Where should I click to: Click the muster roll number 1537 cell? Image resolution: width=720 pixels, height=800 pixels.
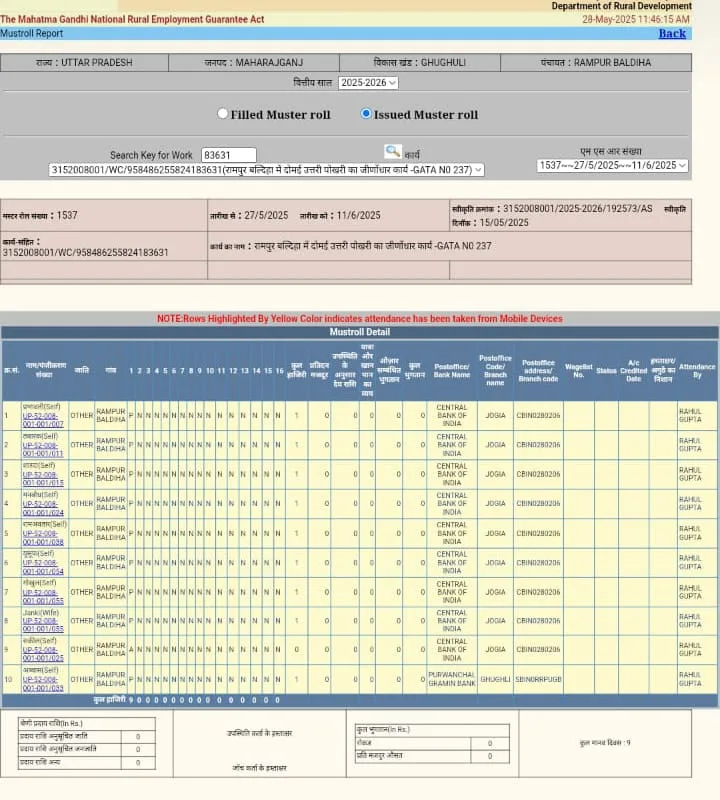(x=104, y=215)
